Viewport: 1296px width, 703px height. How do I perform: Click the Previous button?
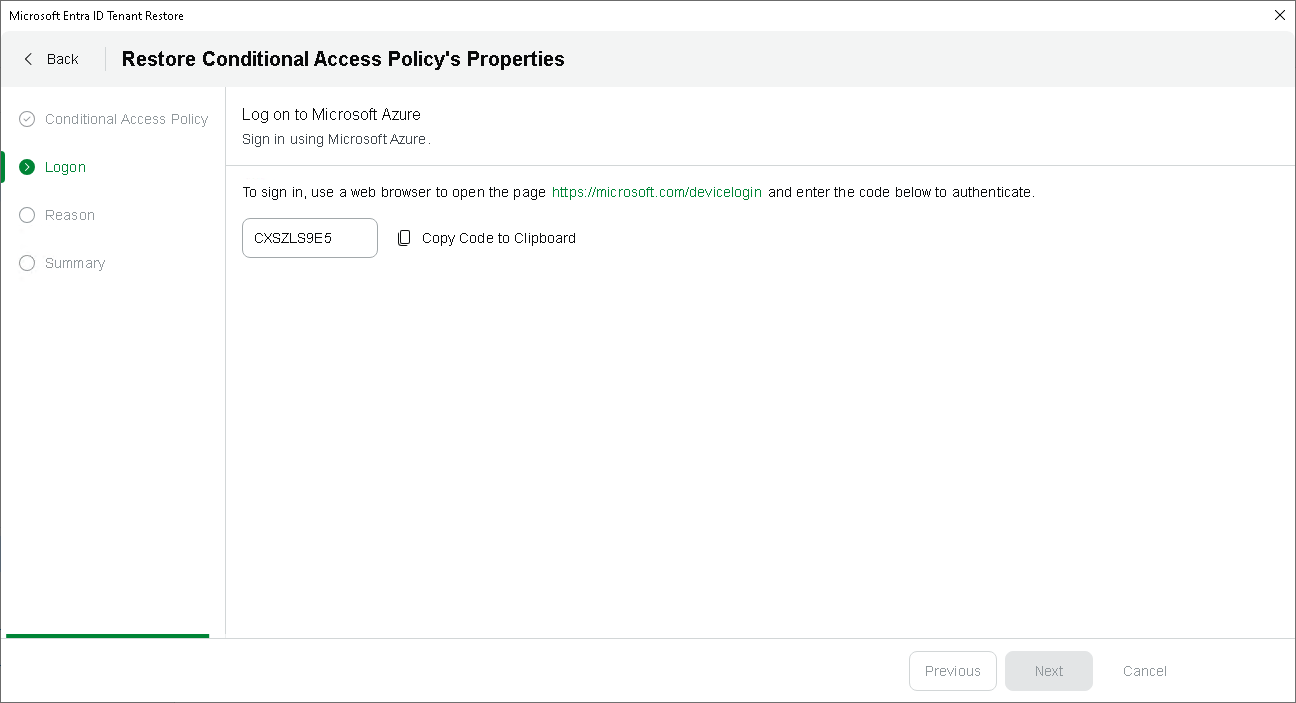point(952,671)
